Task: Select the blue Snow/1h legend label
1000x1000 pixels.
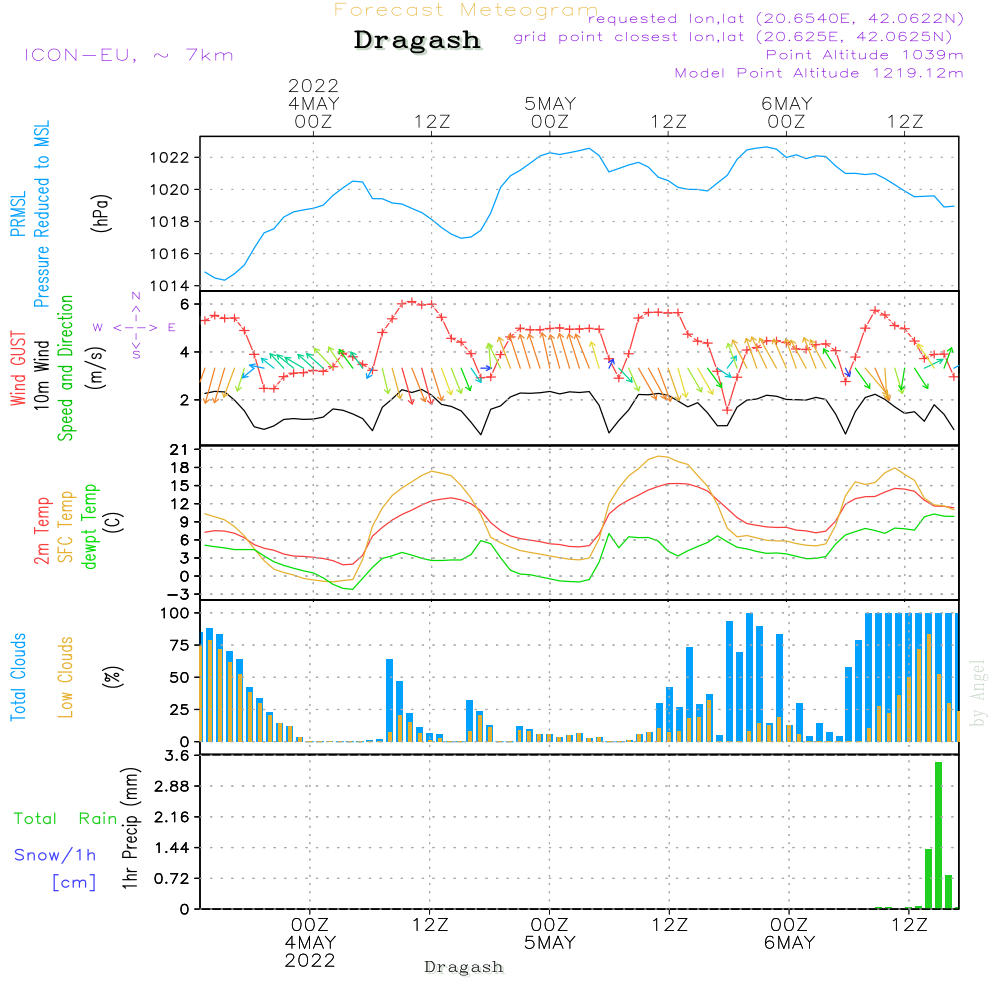Action: click(55, 855)
